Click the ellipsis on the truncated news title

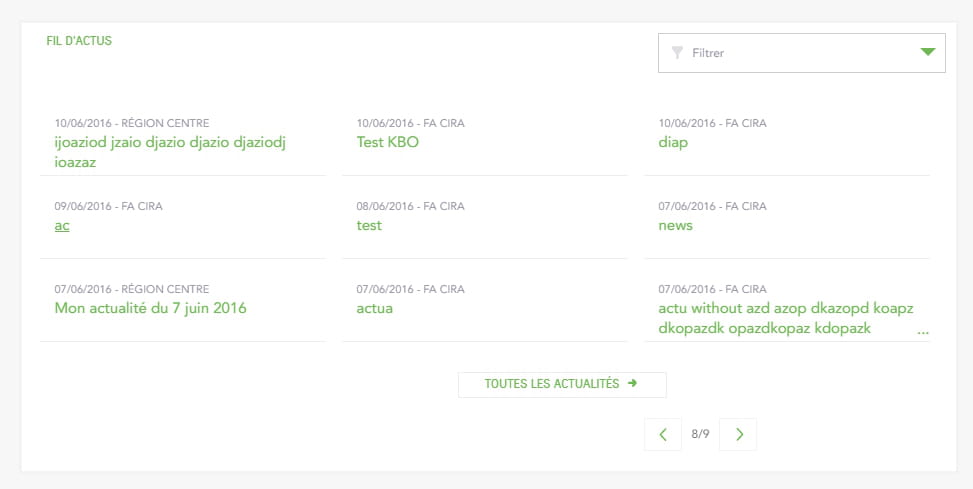[x=923, y=331]
